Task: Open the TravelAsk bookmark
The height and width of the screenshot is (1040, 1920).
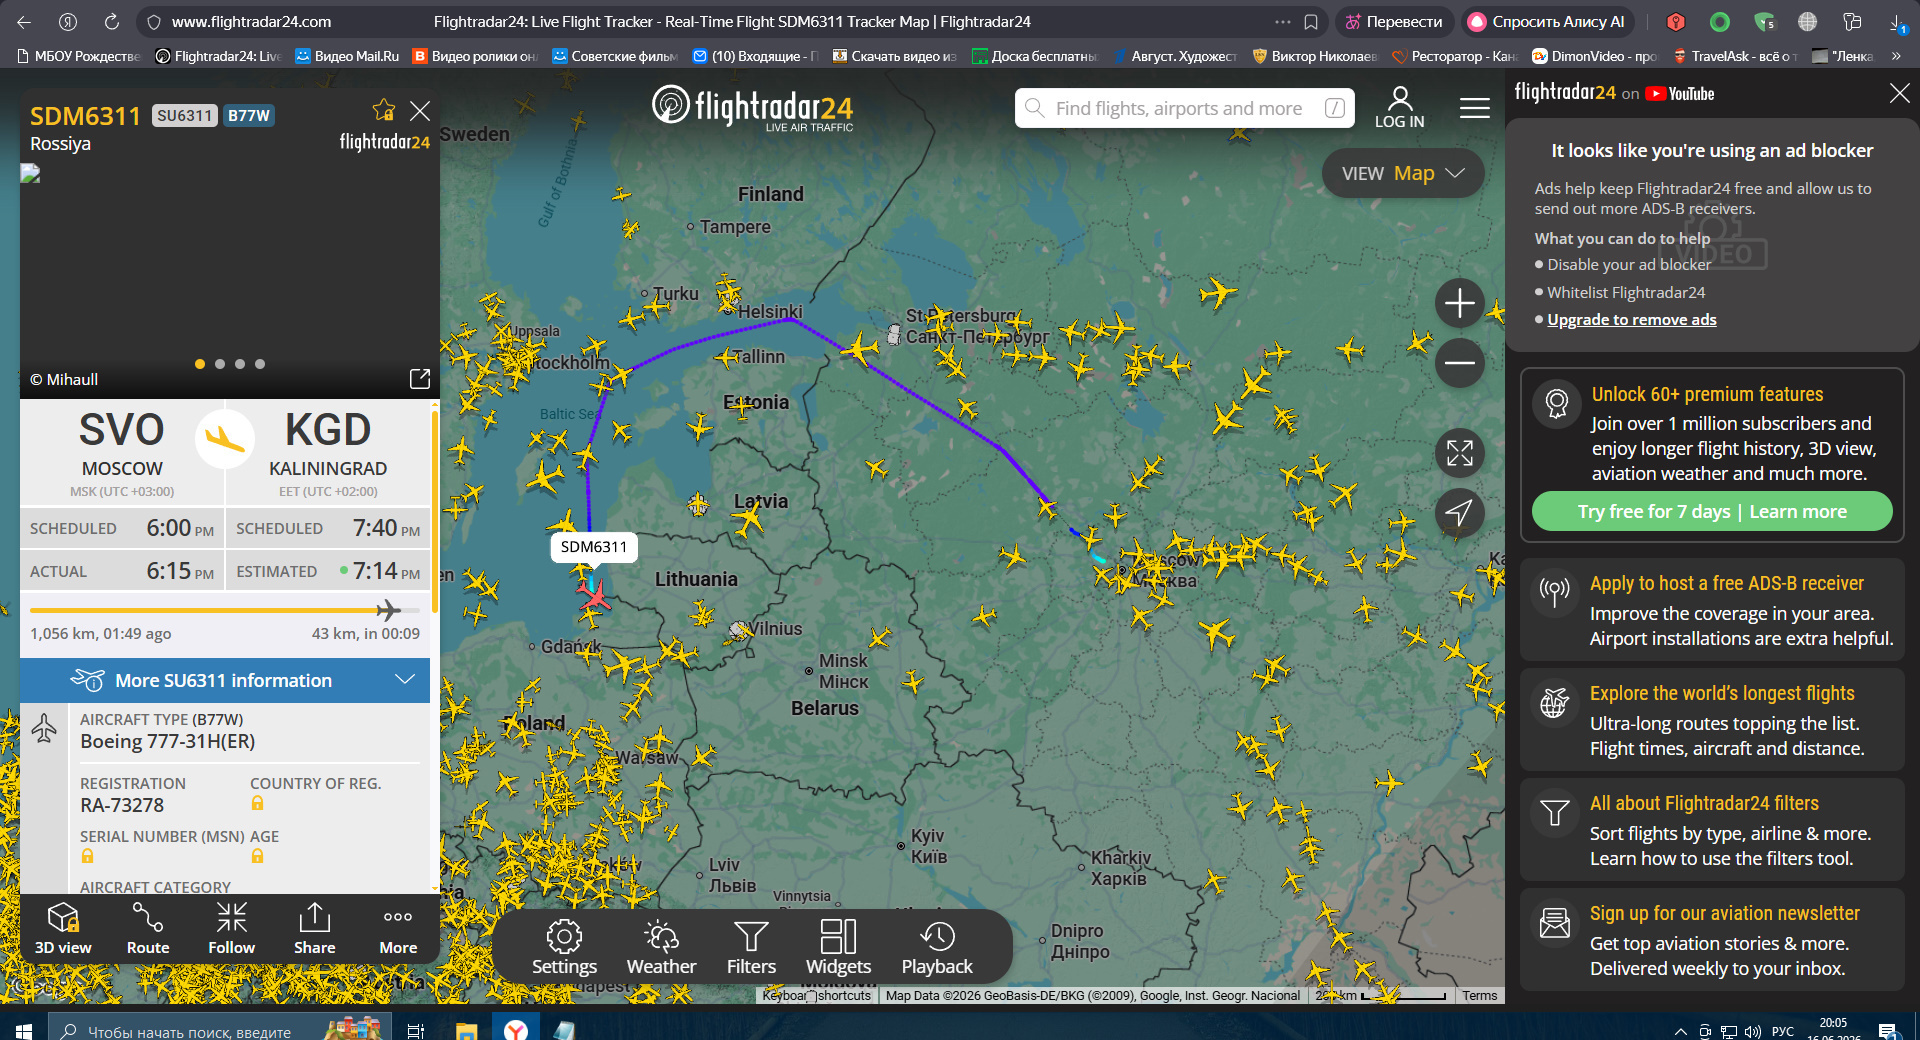Action: point(1735,56)
